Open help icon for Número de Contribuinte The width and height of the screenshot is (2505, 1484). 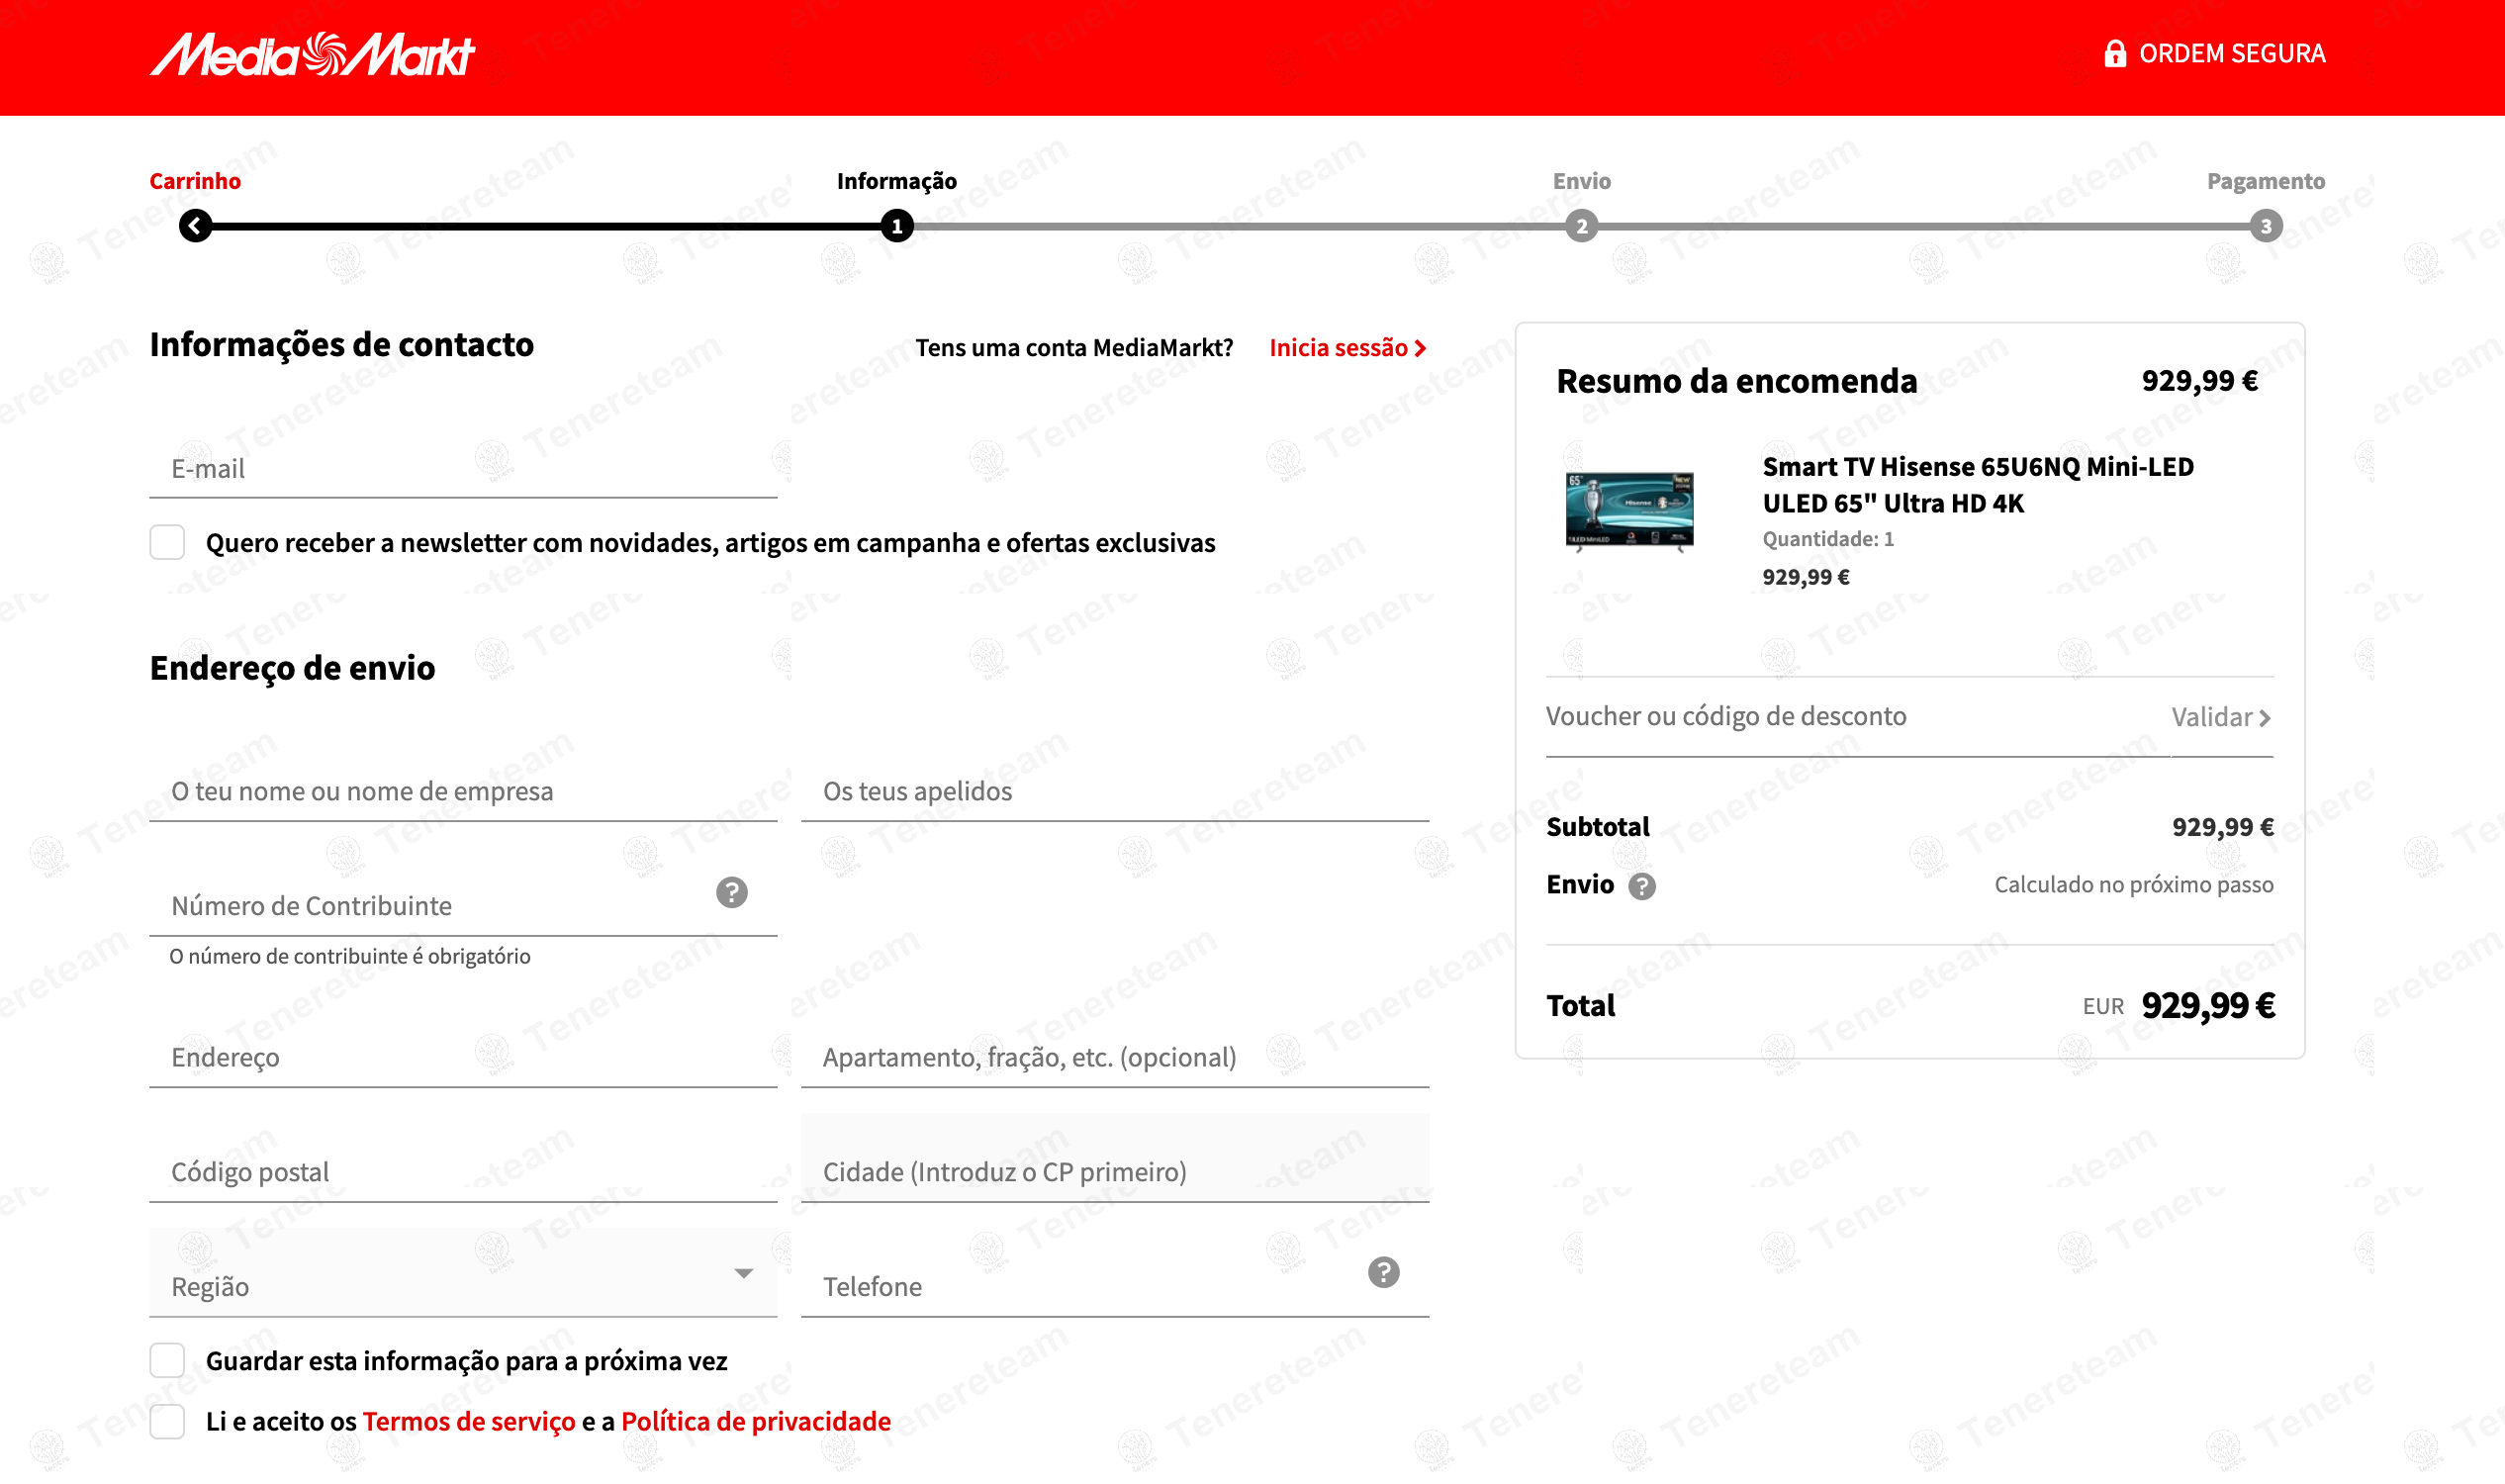tap(732, 892)
